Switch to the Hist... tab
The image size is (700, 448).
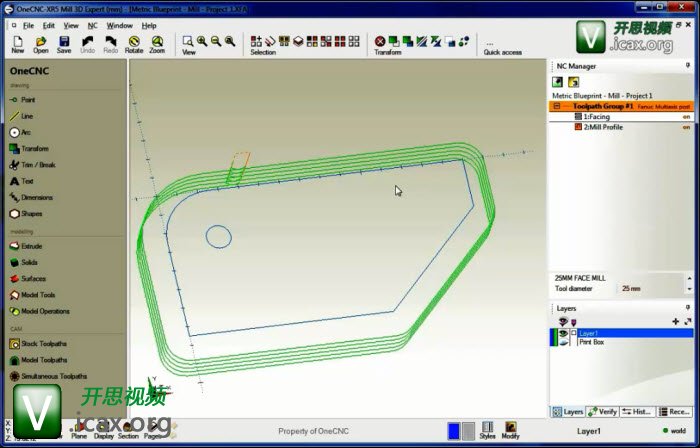638,411
